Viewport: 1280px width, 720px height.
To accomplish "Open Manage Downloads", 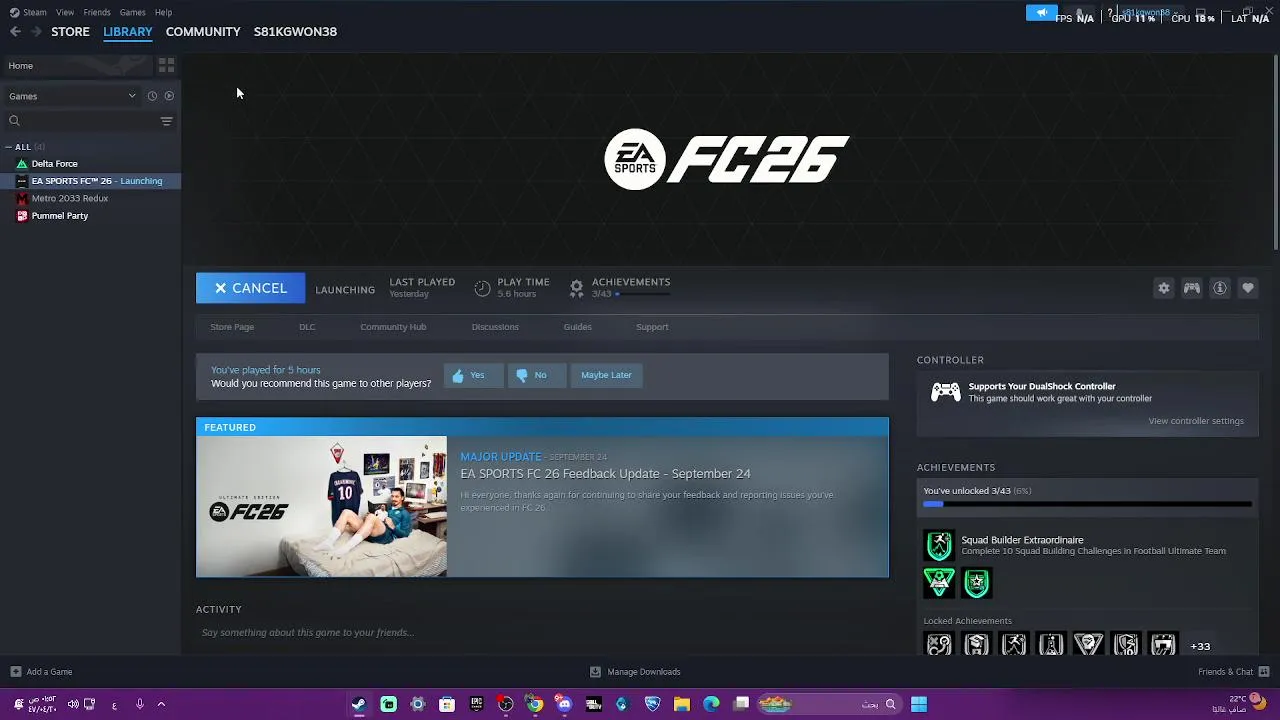I will point(635,672).
